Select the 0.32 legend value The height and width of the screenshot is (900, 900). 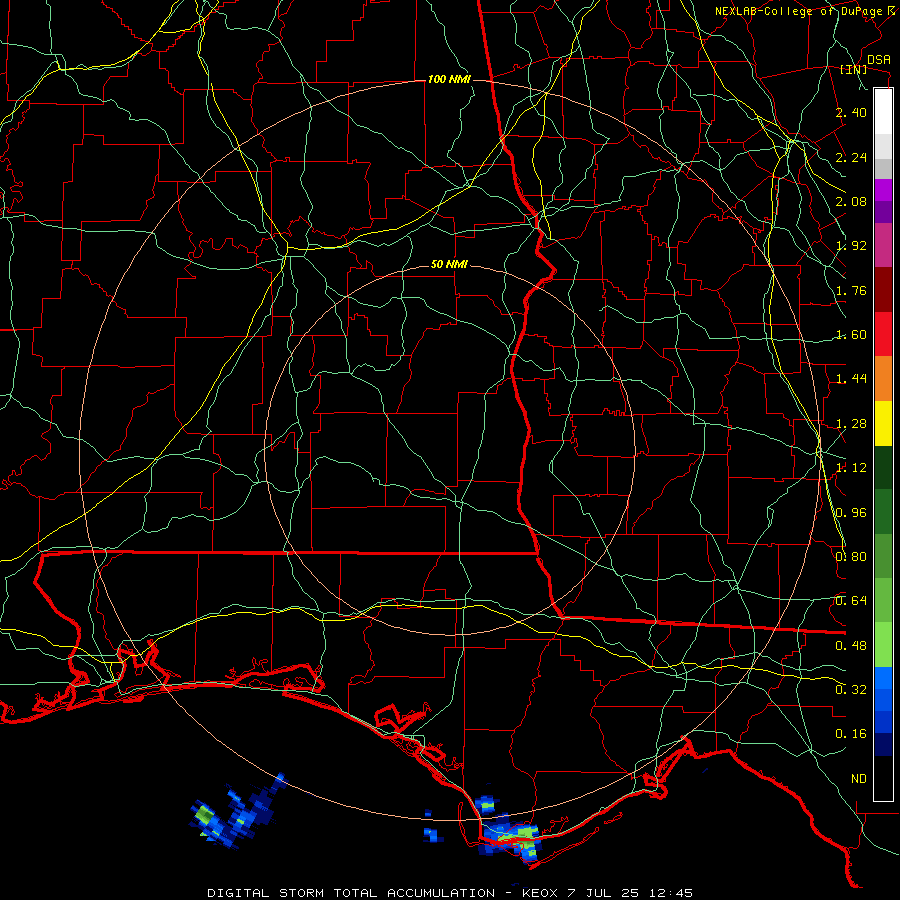tap(851, 689)
